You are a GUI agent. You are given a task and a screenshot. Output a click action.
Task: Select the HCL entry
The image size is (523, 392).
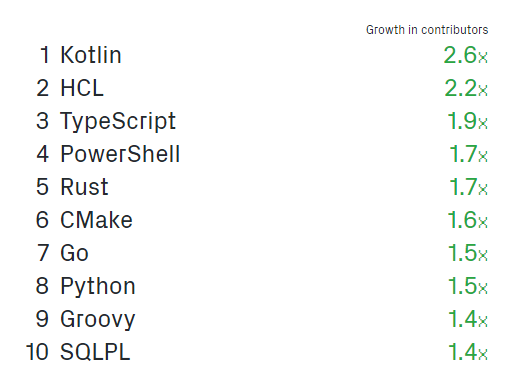[x=82, y=88]
